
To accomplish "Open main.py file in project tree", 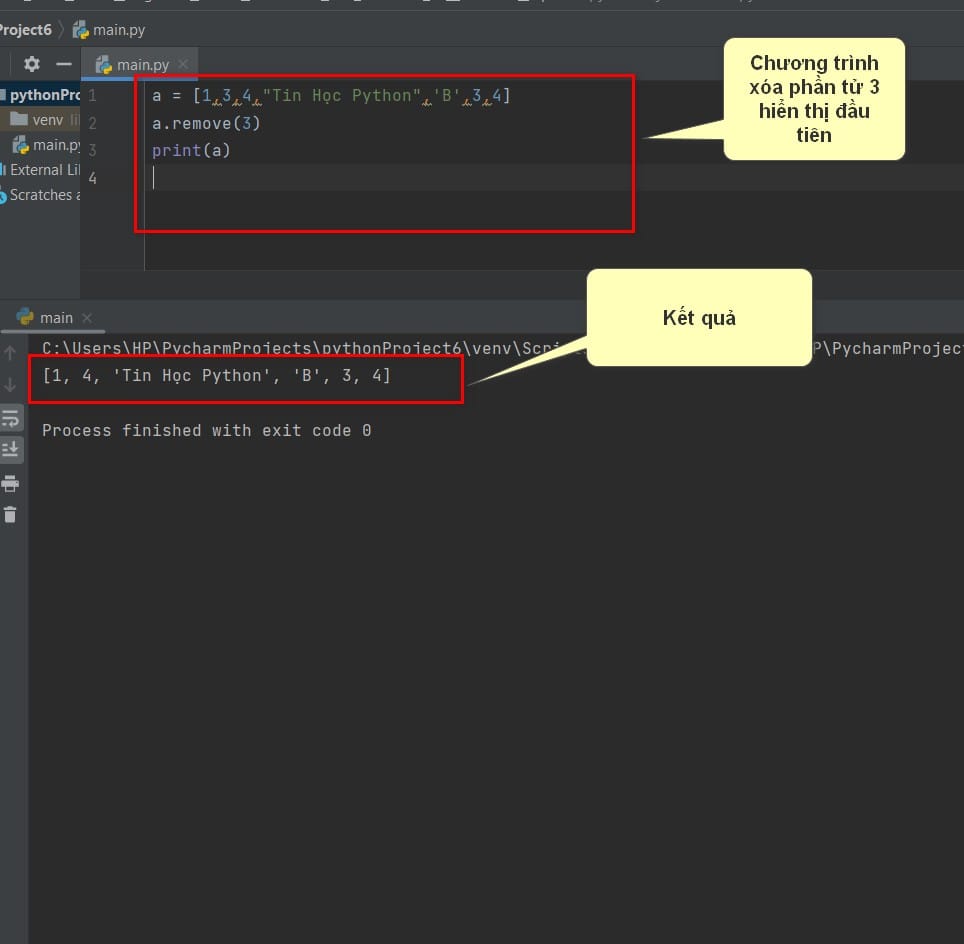I will coord(46,145).
